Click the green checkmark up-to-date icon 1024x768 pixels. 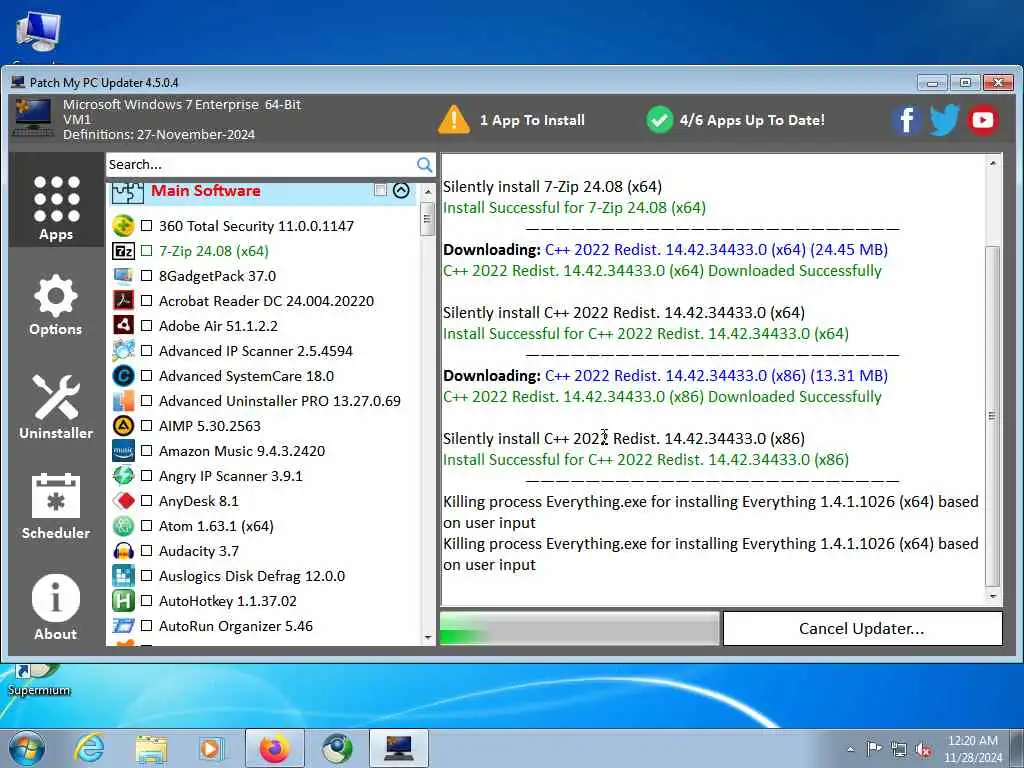tap(660, 120)
